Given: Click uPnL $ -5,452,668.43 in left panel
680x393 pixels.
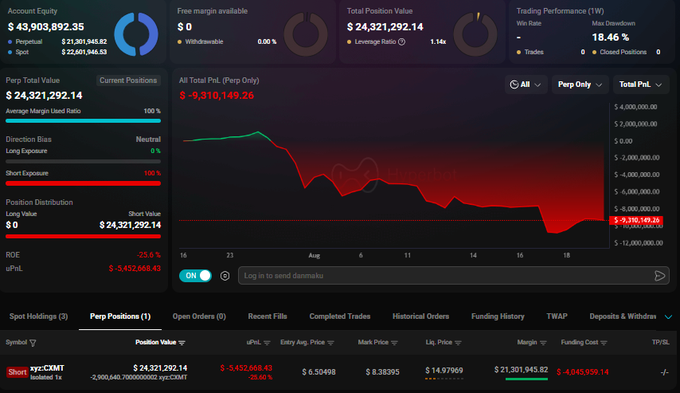Looking at the screenshot, I should tap(134, 269).
